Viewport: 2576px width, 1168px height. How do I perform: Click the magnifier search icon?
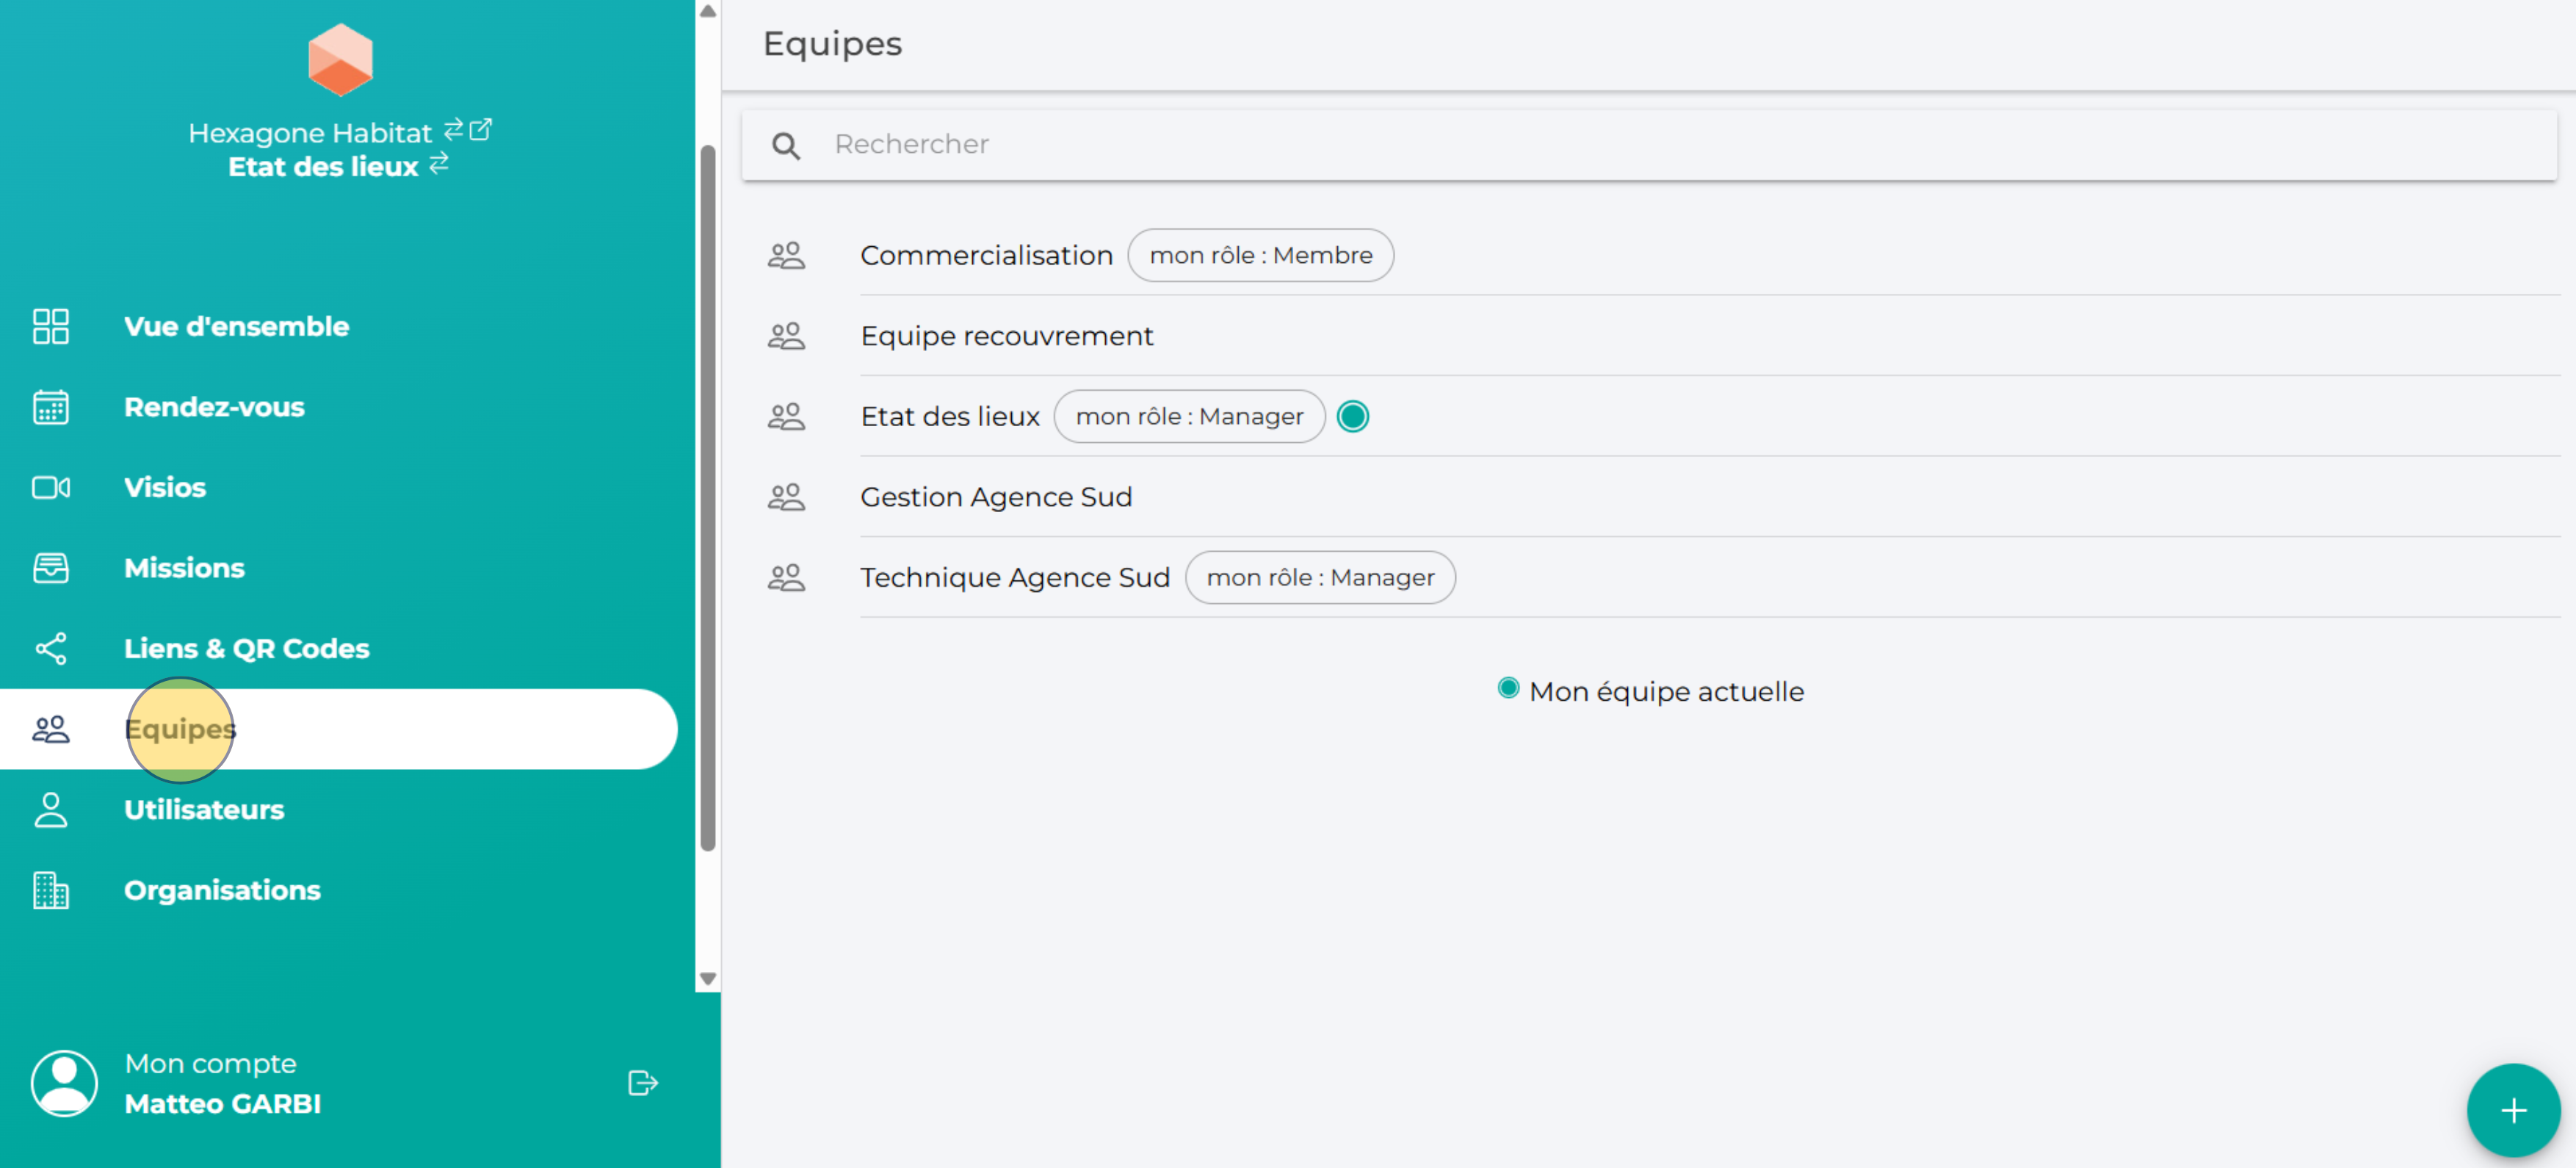click(x=786, y=146)
